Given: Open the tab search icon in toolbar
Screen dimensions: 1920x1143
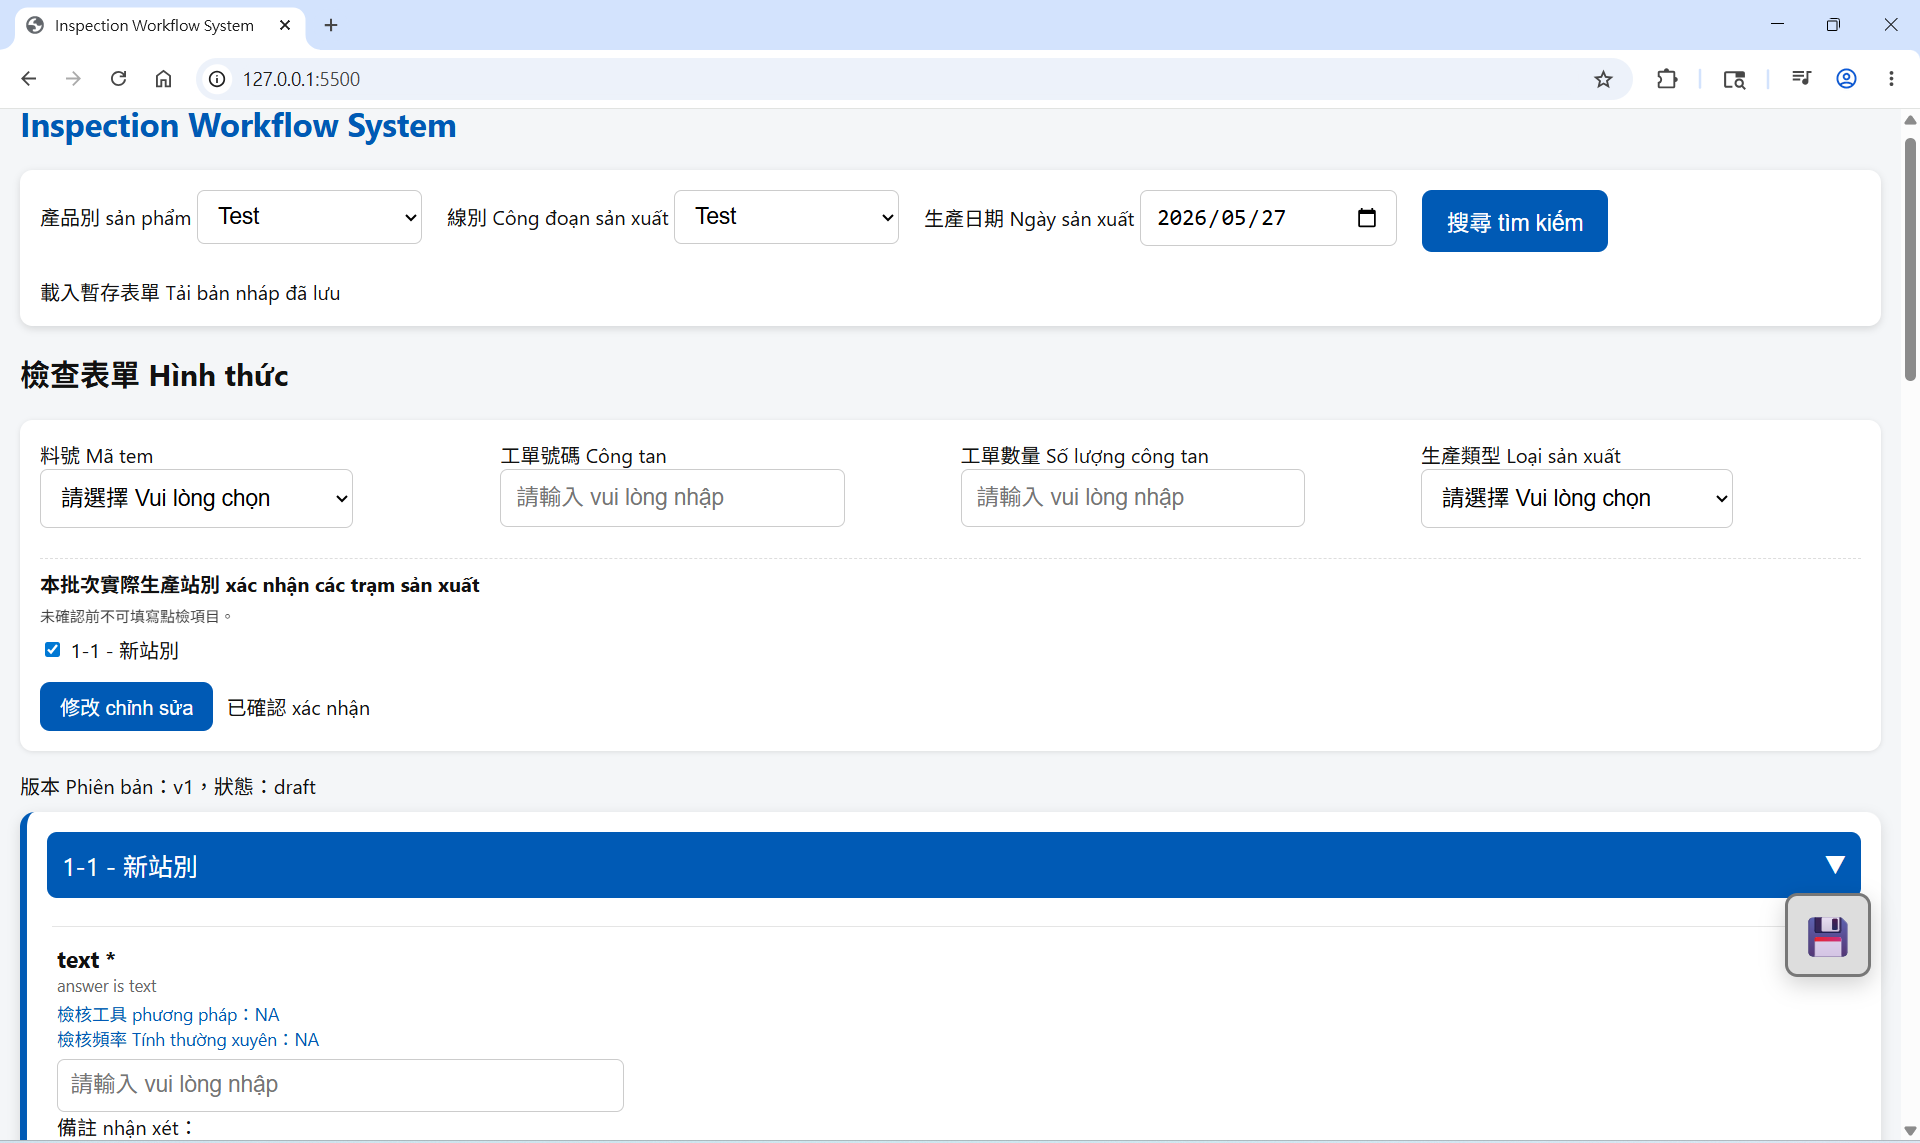Looking at the screenshot, I should click(1734, 79).
